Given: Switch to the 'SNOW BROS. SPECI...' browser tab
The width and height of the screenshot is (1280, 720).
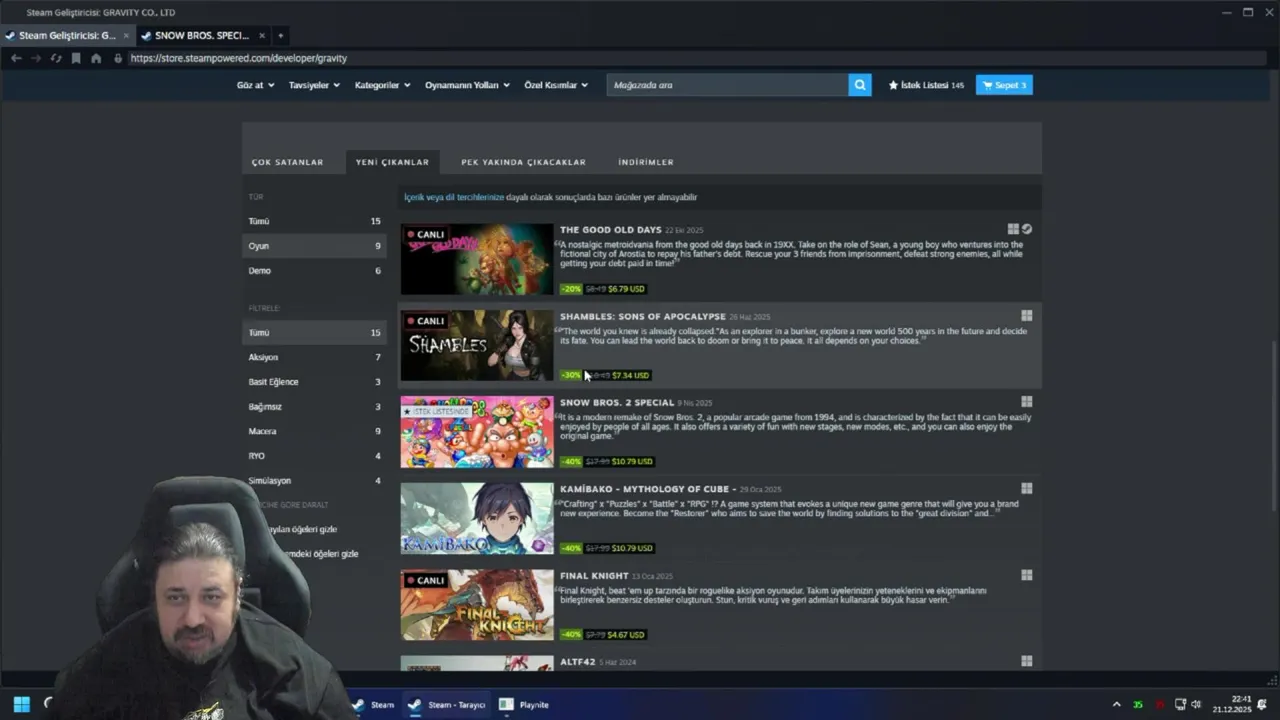Looking at the screenshot, I should pos(202,36).
